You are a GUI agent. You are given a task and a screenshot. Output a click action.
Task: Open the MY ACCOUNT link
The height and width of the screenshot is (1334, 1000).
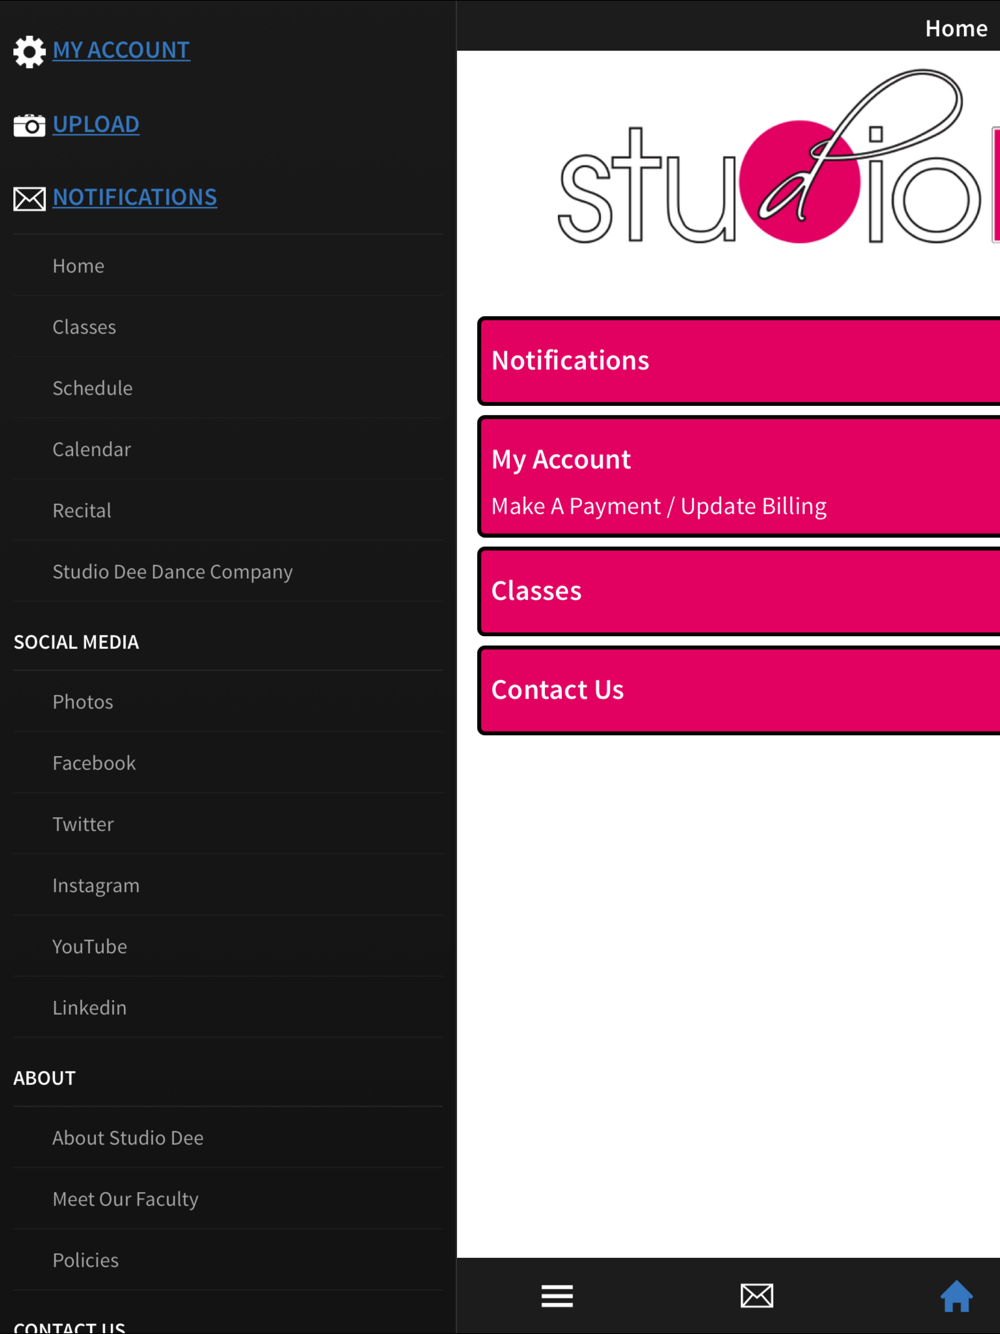click(x=121, y=50)
